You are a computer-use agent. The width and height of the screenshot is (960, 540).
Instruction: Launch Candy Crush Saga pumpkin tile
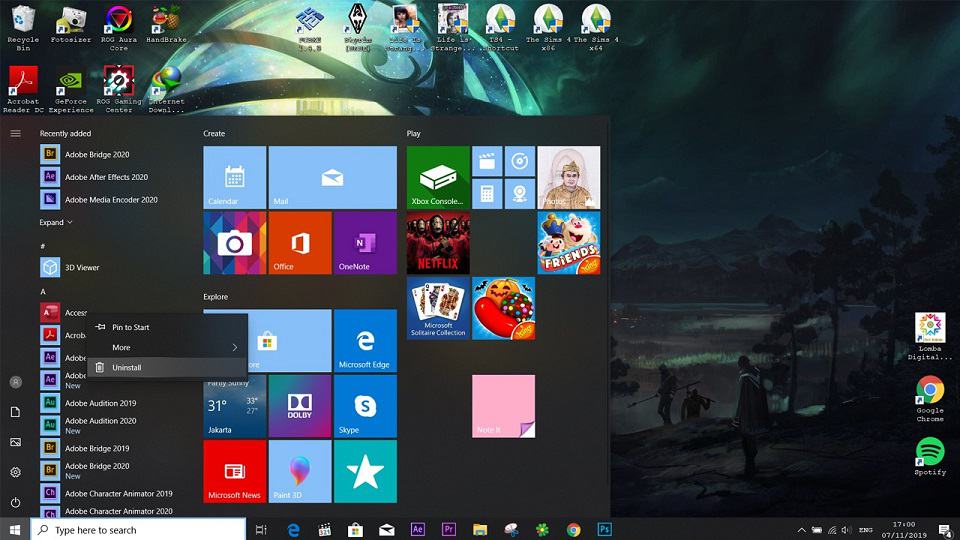tap(503, 308)
